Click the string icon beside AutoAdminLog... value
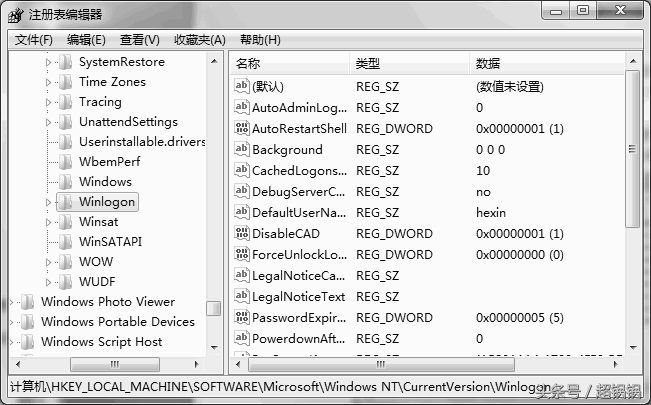Screen dimensions: 651x405 [242, 107]
